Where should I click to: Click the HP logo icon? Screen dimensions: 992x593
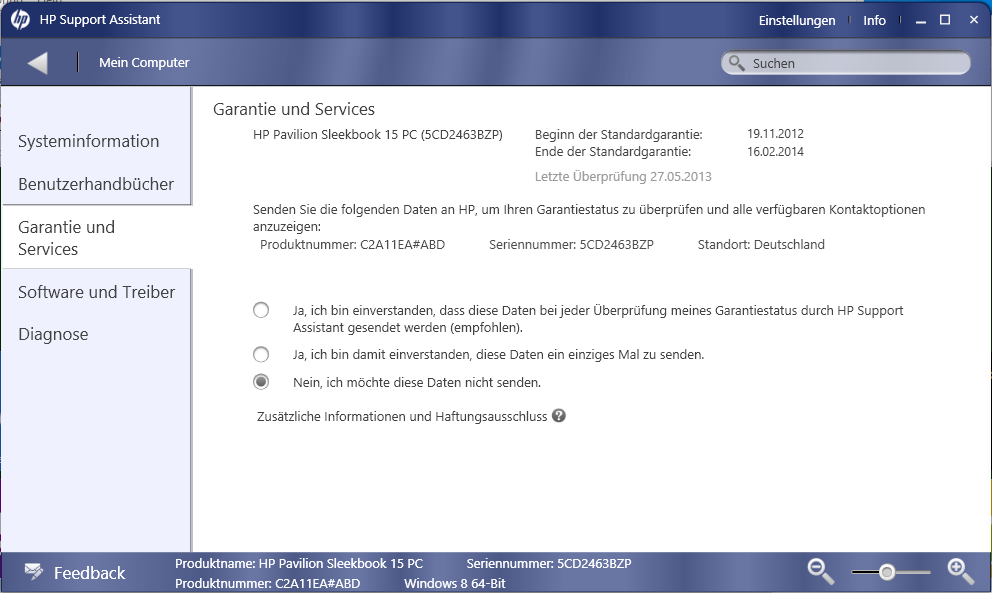[20, 20]
